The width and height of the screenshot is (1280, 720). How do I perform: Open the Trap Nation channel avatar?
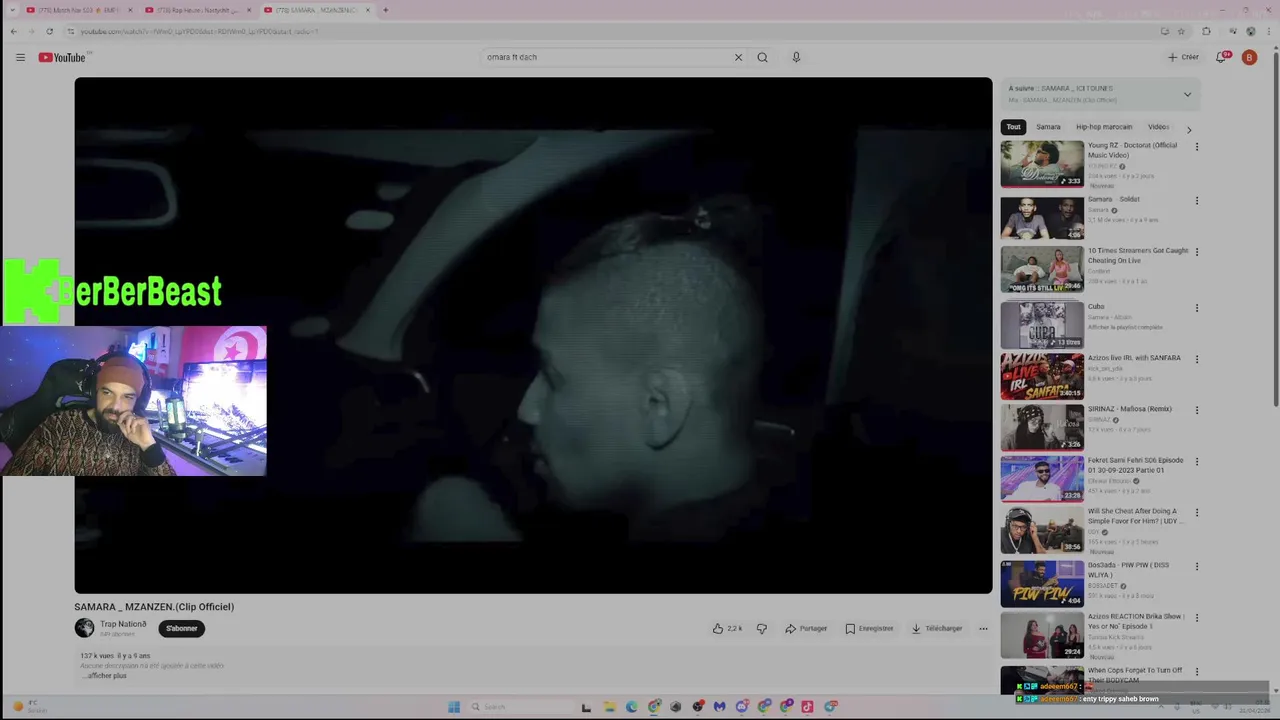click(x=84, y=628)
